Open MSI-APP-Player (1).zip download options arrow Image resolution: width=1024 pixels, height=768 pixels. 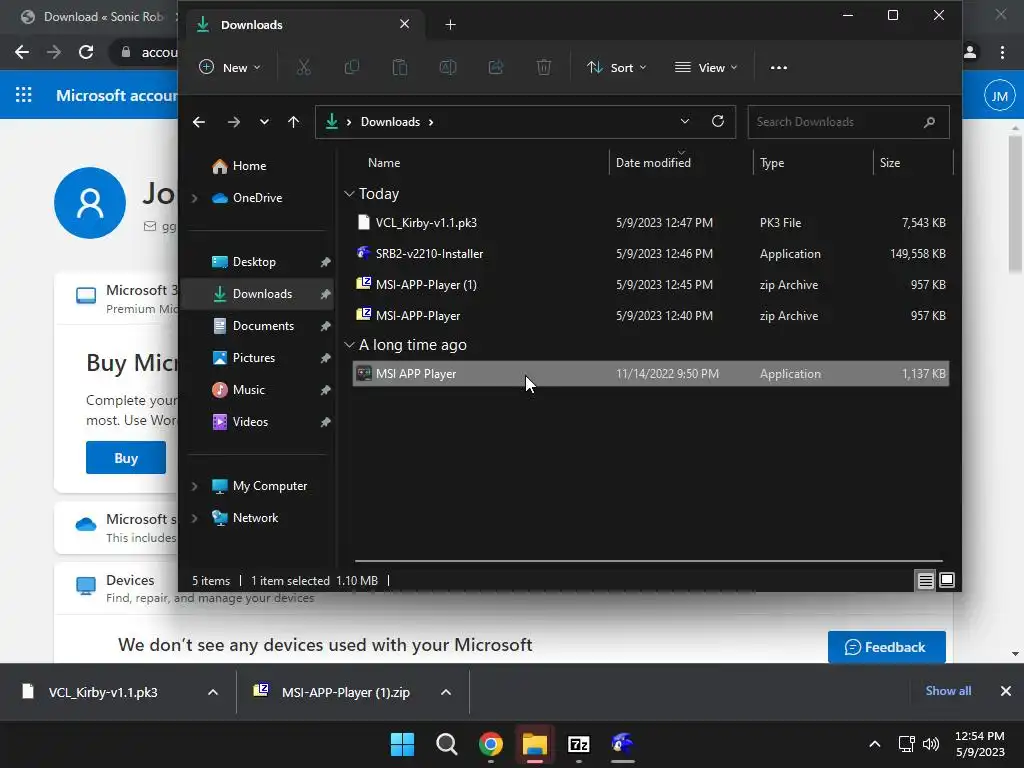pyautogui.click(x=446, y=692)
